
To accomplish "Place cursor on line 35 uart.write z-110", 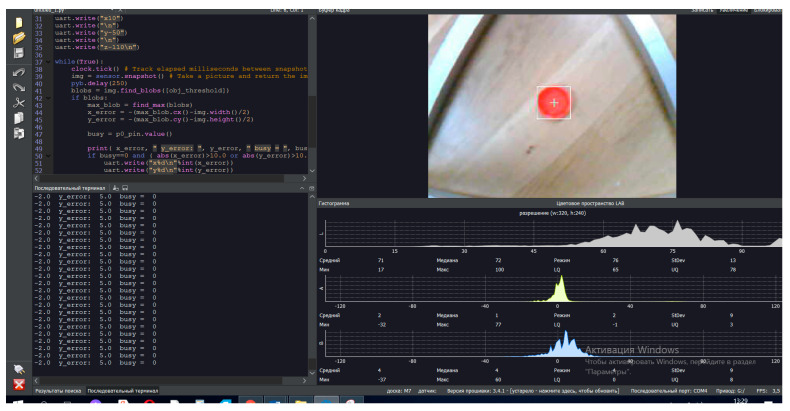I will tap(97, 47).
